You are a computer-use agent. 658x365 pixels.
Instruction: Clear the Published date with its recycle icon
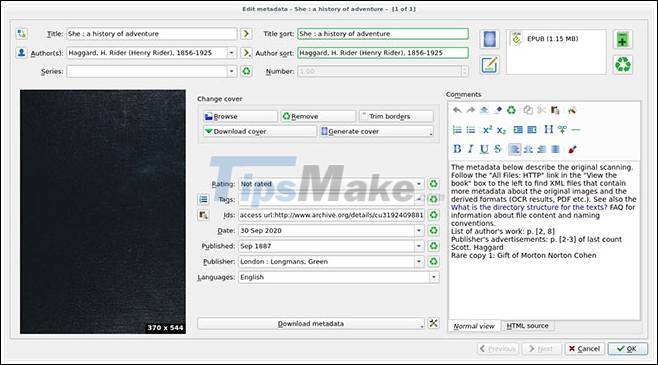(x=433, y=246)
